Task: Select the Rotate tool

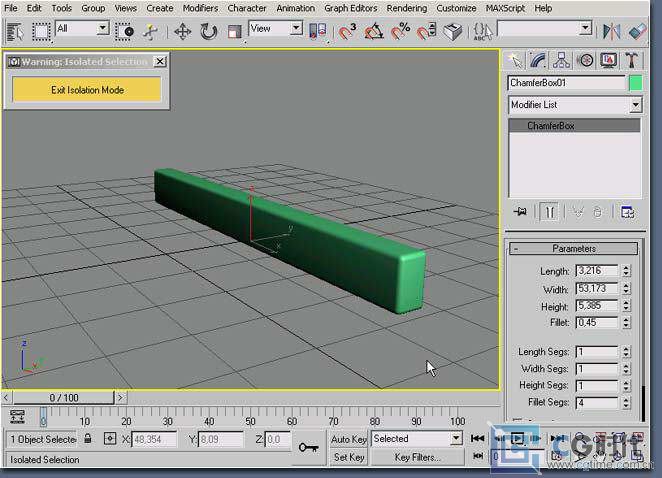Action: pyautogui.click(x=209, y=32)
